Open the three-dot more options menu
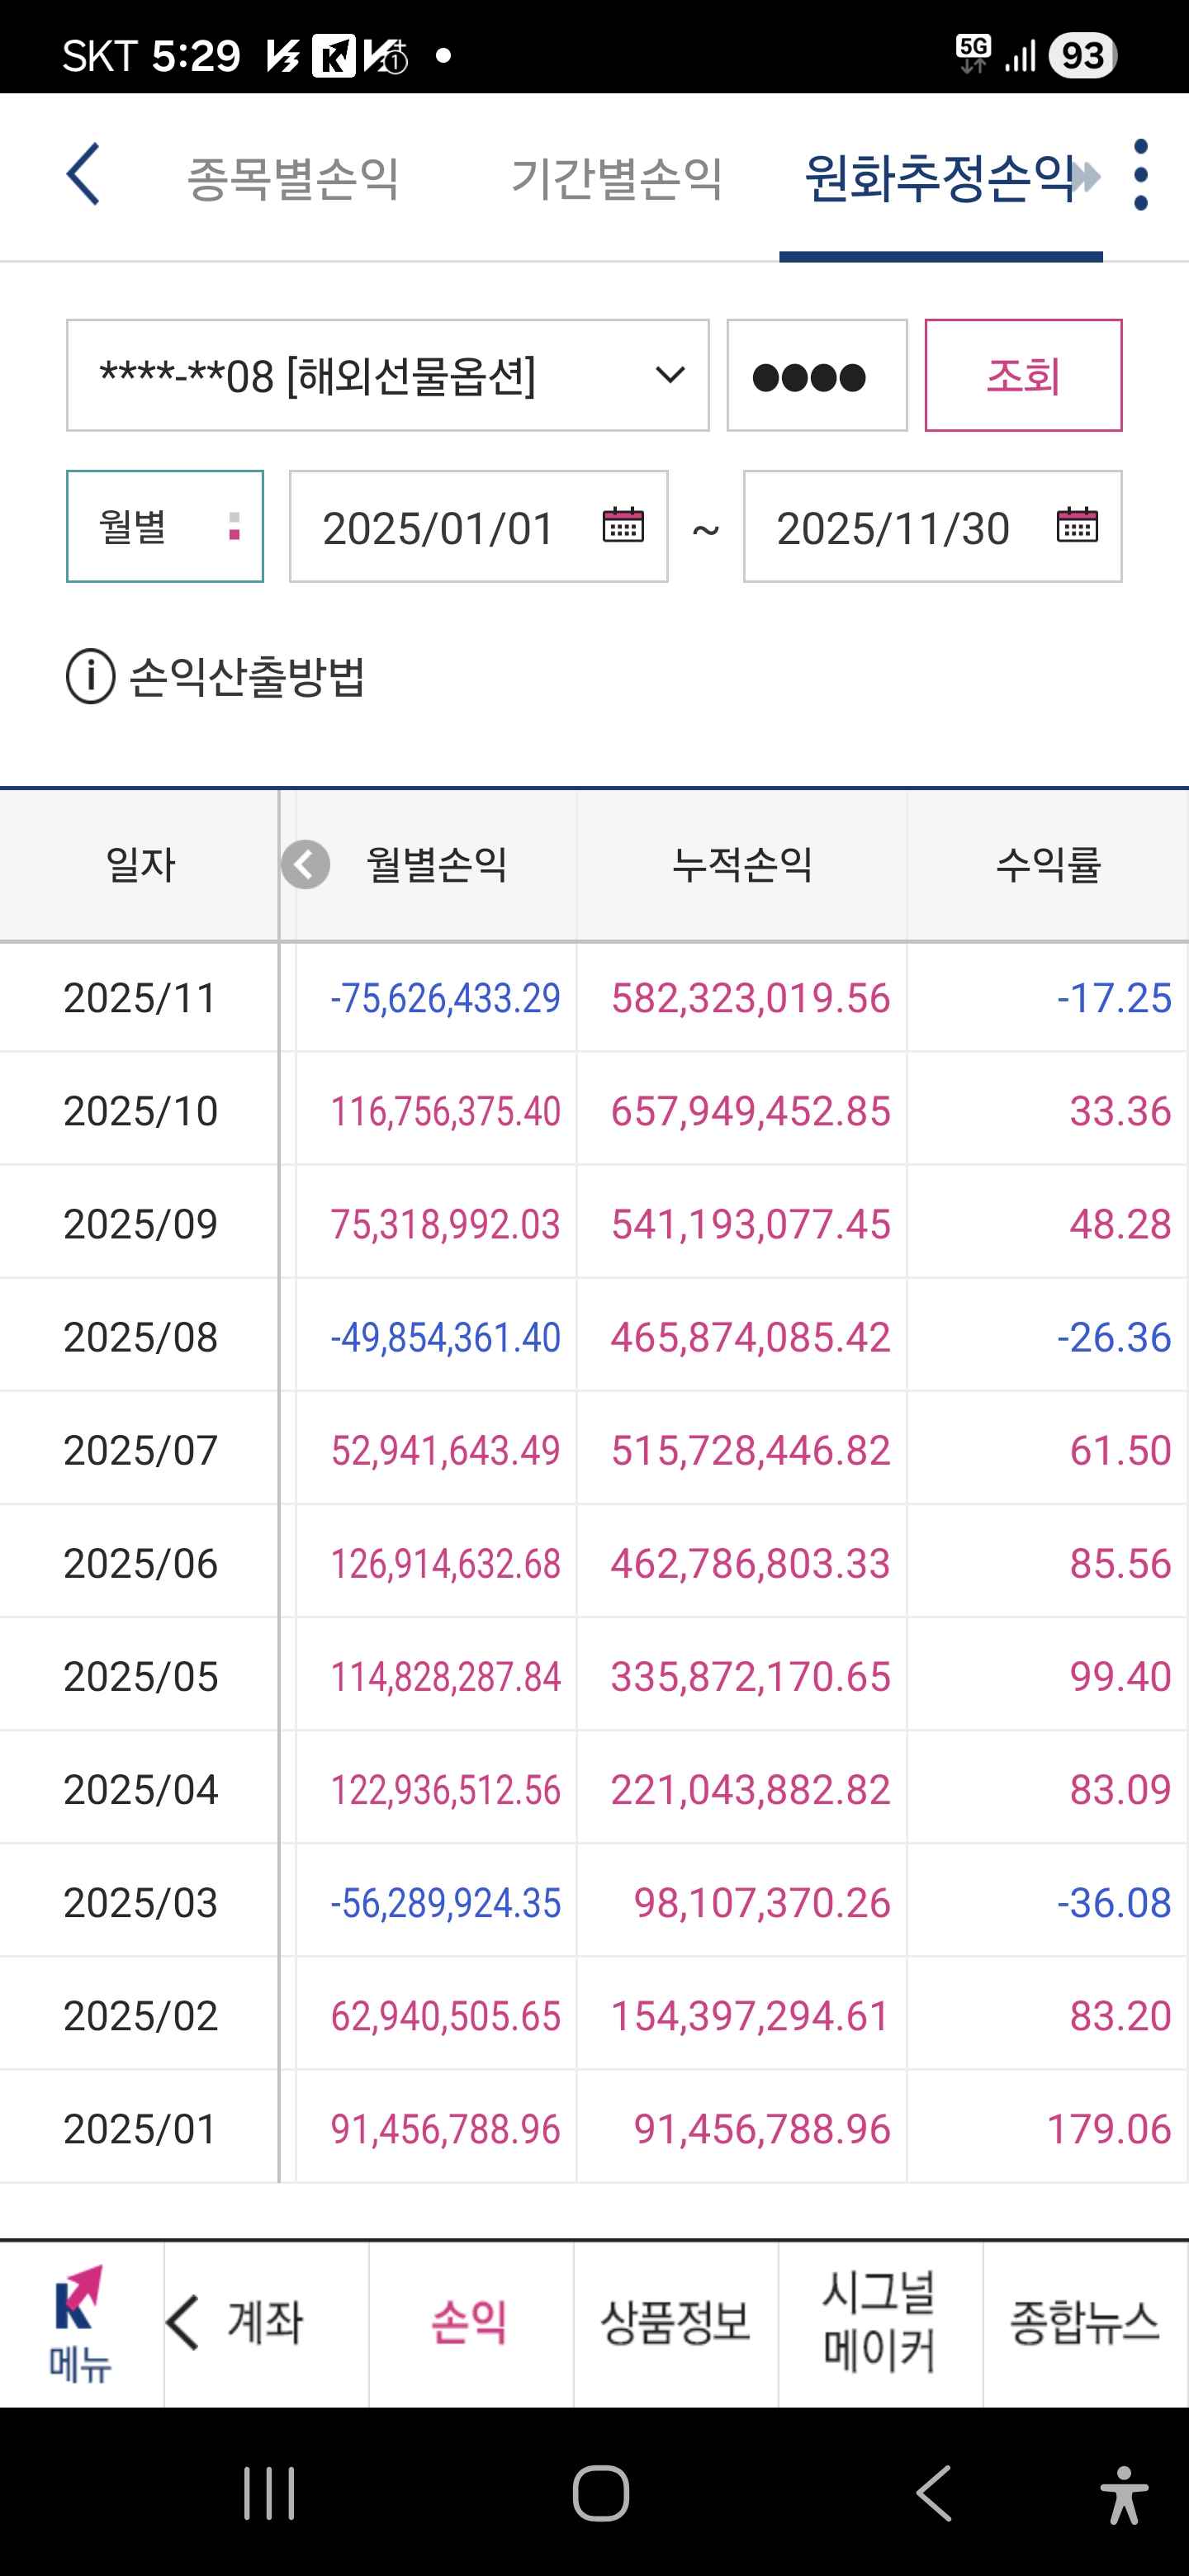The height and width of the screenshot is (2576, 1189). pos(1141,175)
